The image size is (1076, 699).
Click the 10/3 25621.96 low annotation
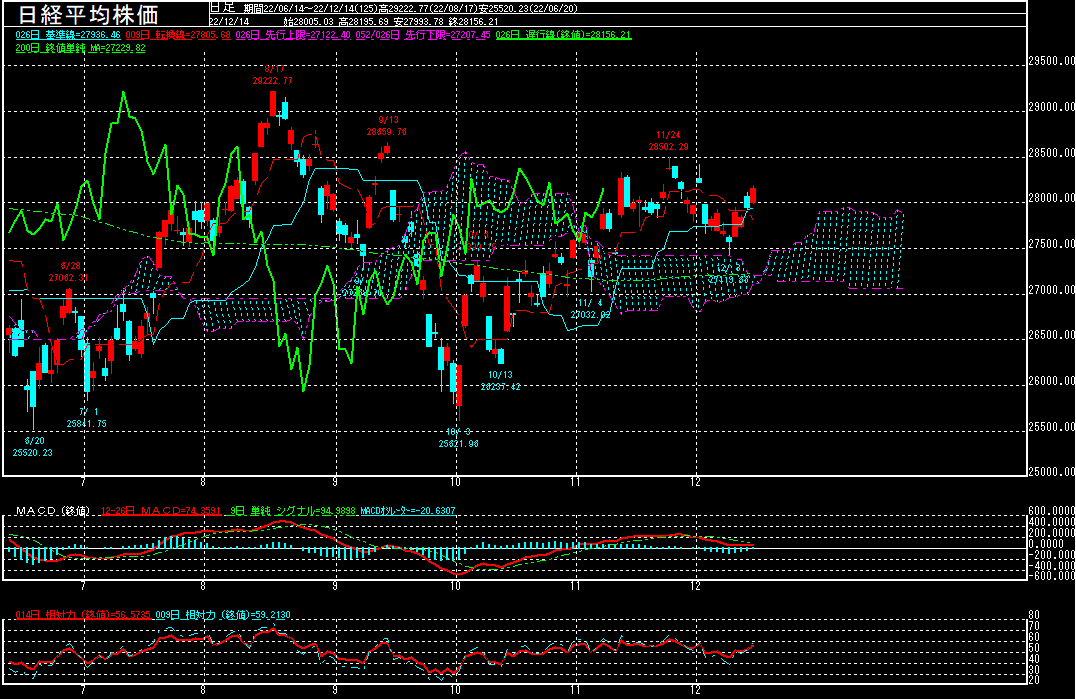(x=458, y=438)
